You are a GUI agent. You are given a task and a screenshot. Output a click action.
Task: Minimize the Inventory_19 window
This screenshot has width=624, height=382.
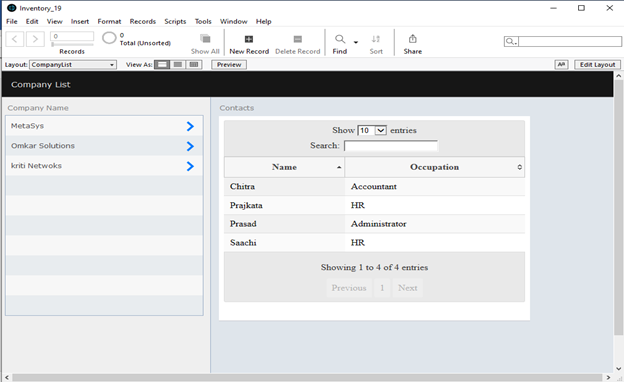click(553, 8)
